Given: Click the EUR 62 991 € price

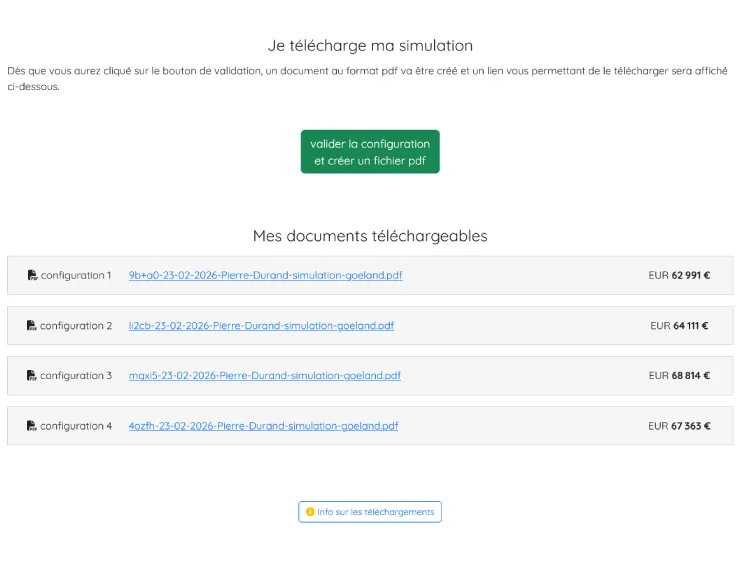Looking at the screenshot, I should click(679, 275).
